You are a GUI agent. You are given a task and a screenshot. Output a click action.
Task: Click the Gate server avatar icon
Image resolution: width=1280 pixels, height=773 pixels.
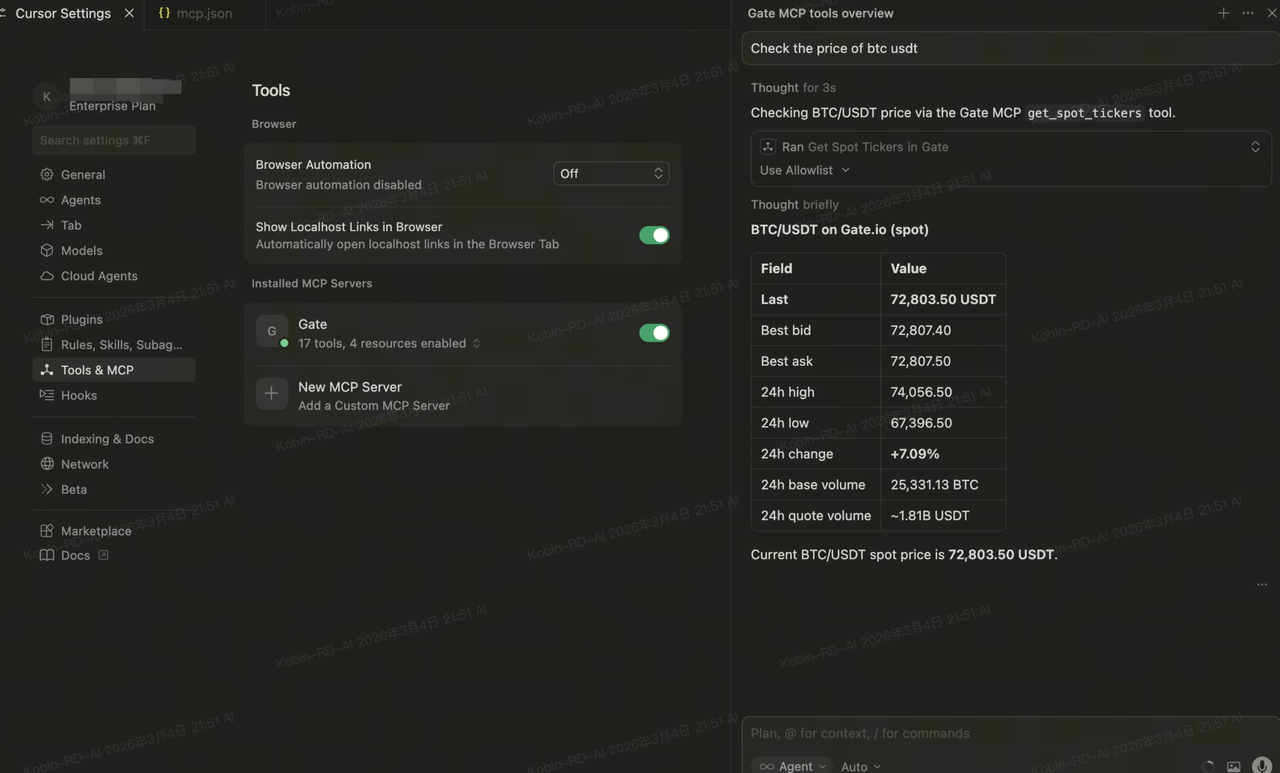tap(272, 331)
